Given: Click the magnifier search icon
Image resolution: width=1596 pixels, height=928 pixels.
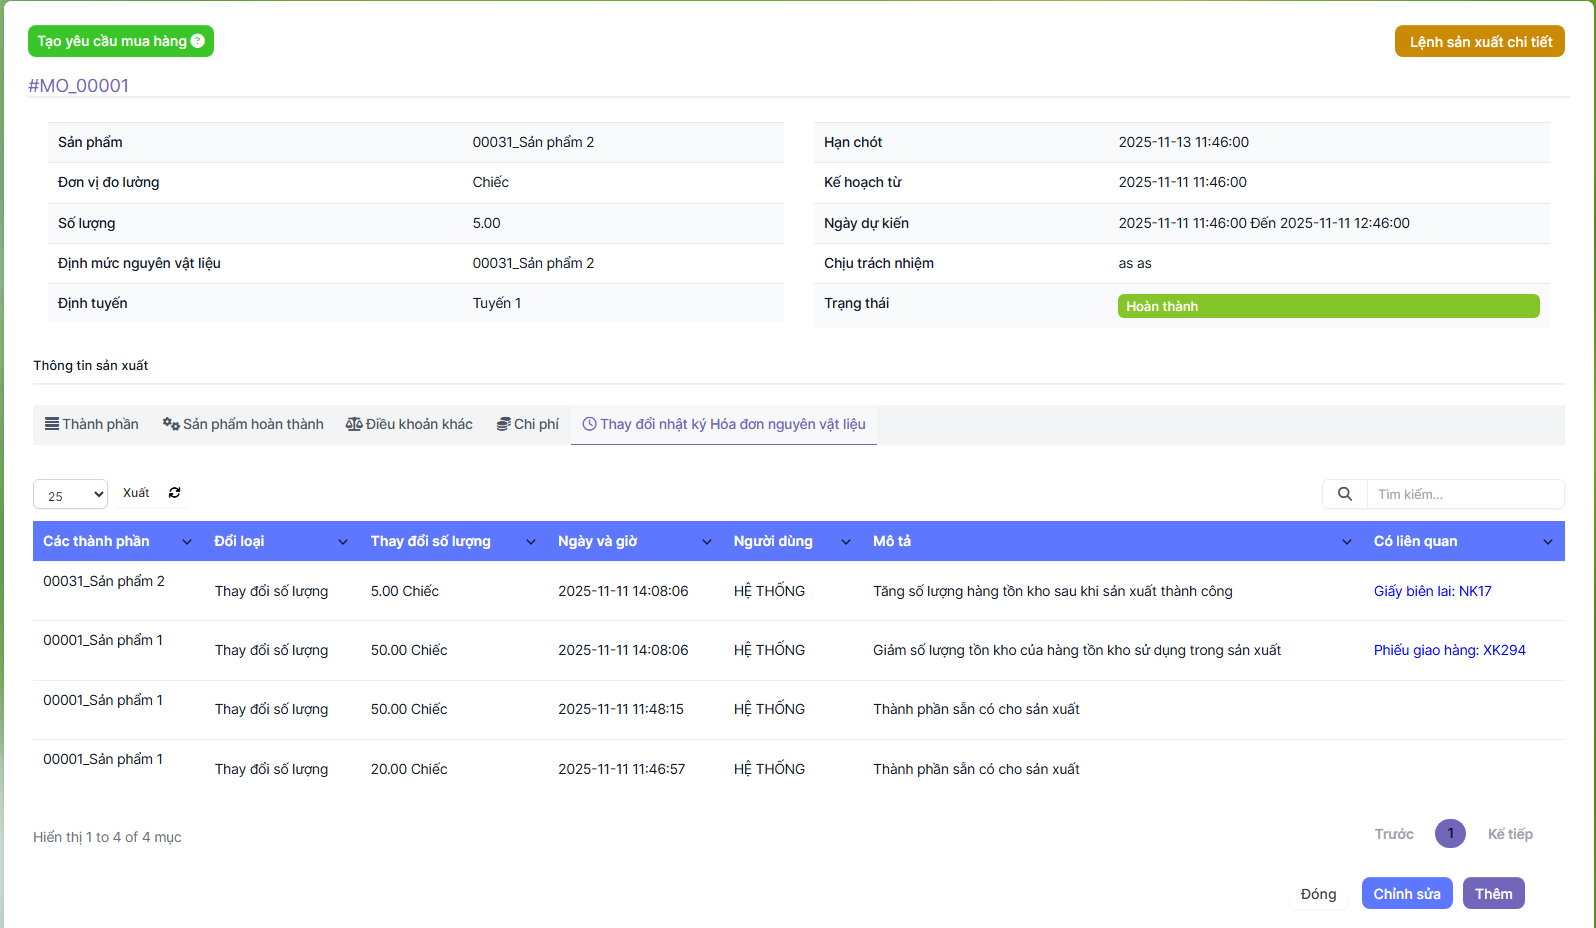Looking at the screenshot, I should [x=1344, y=494].
